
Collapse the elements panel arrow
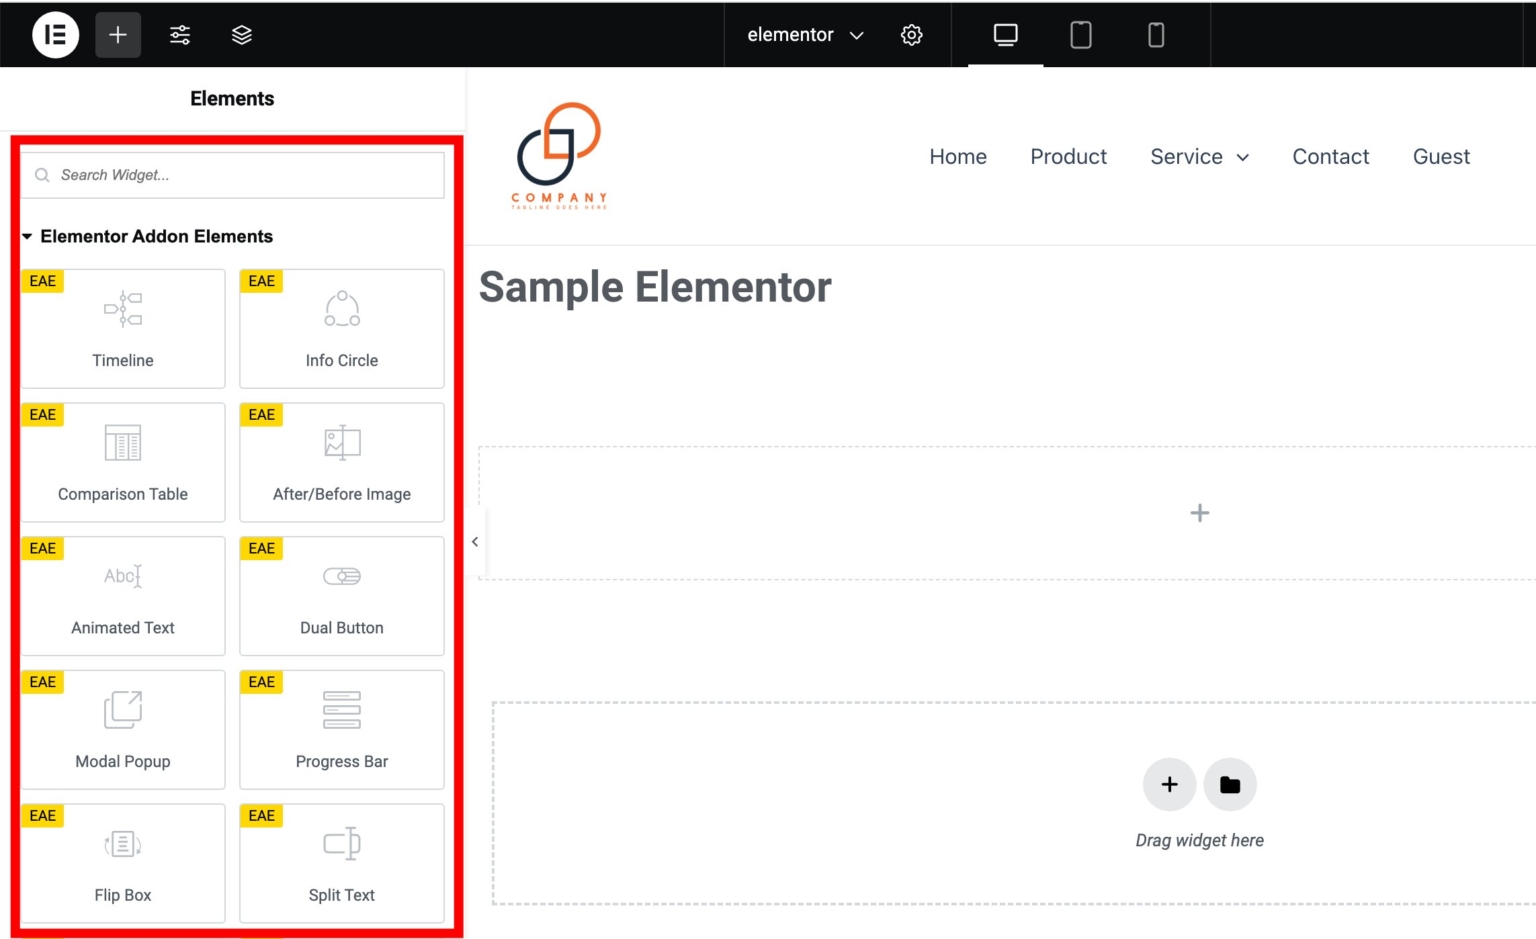(x=475, y=542)
